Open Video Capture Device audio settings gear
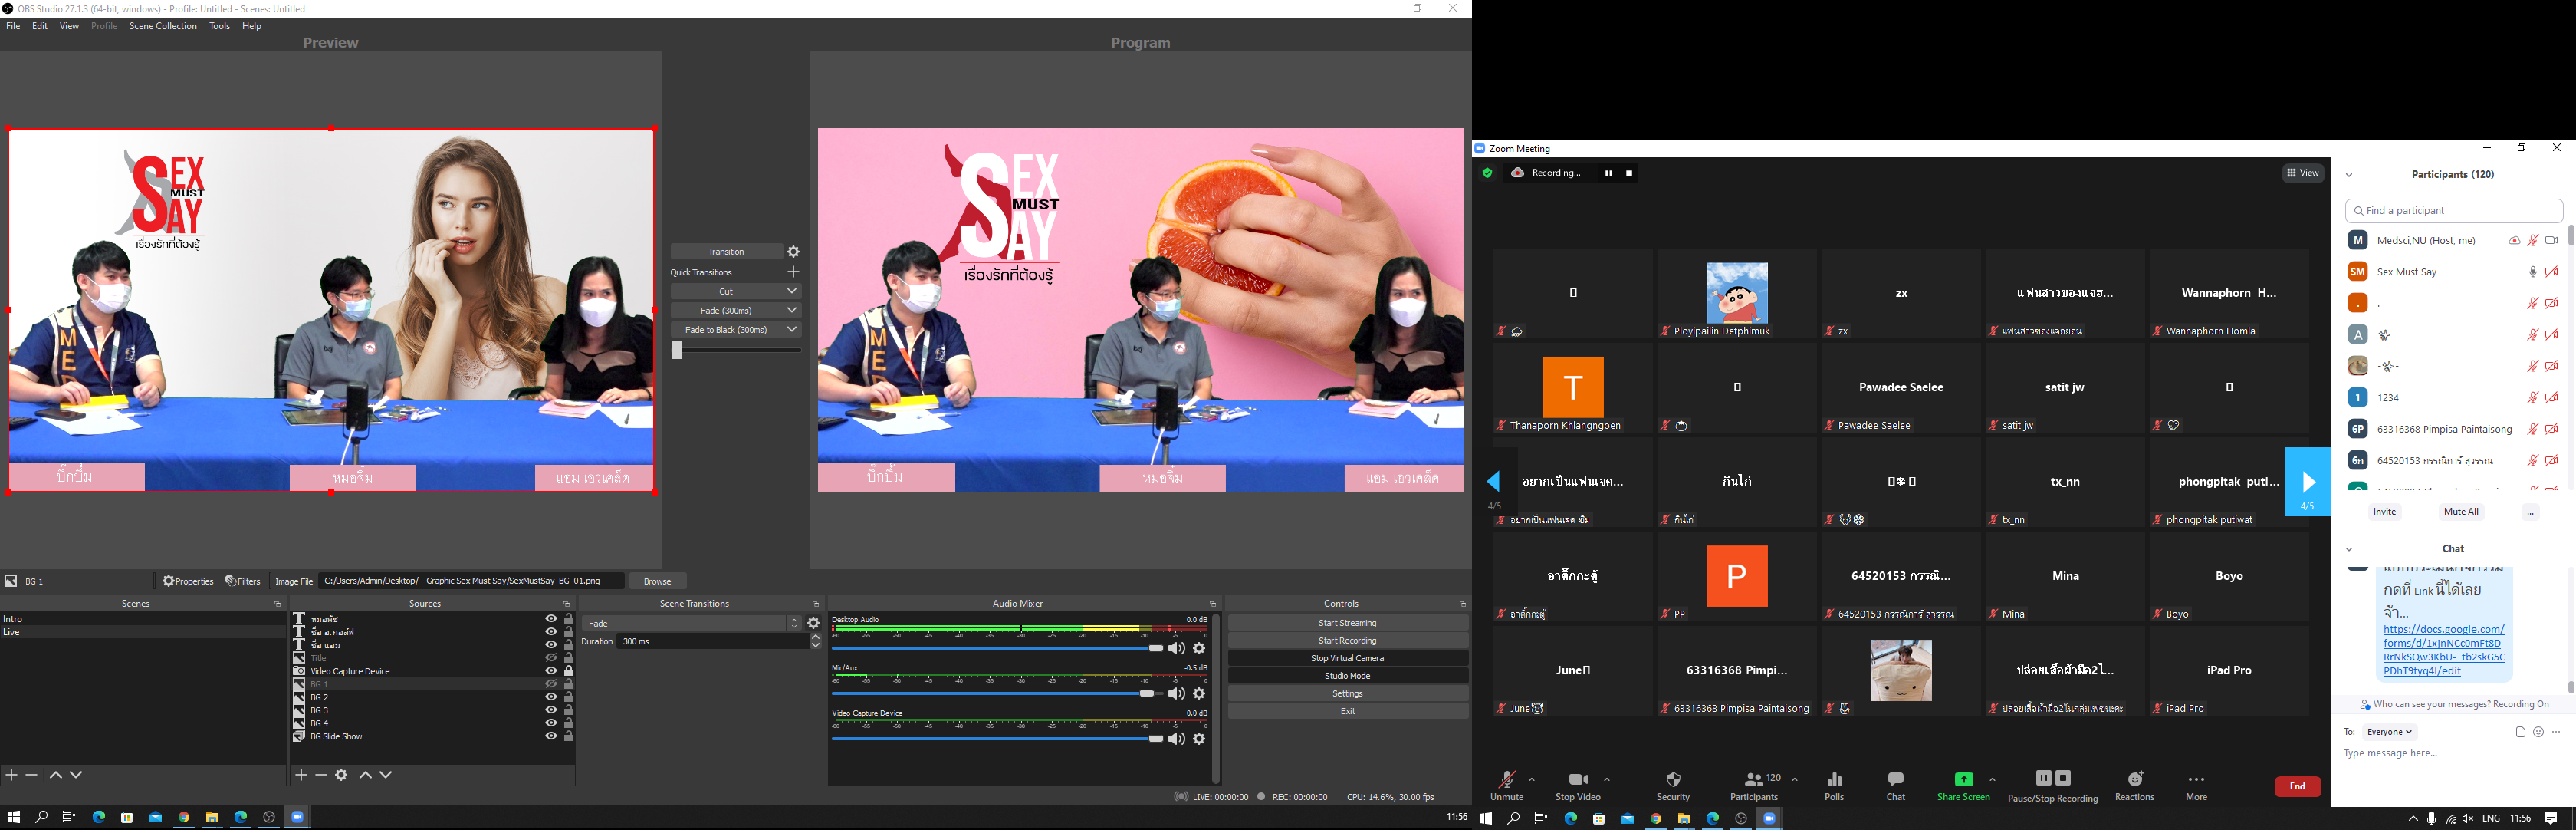This screenshot has height=830, width=2576. tap(1199, 739)
